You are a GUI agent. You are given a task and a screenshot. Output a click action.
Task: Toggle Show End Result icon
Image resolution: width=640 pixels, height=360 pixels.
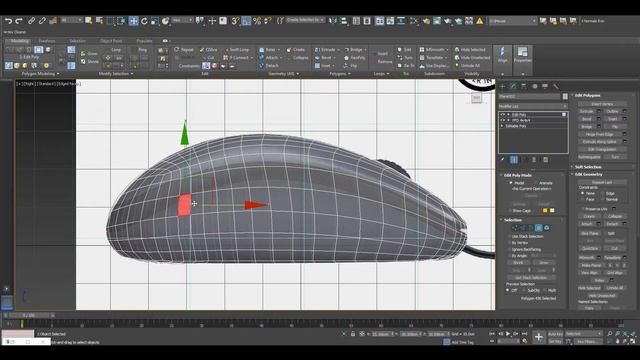point(514,160)
